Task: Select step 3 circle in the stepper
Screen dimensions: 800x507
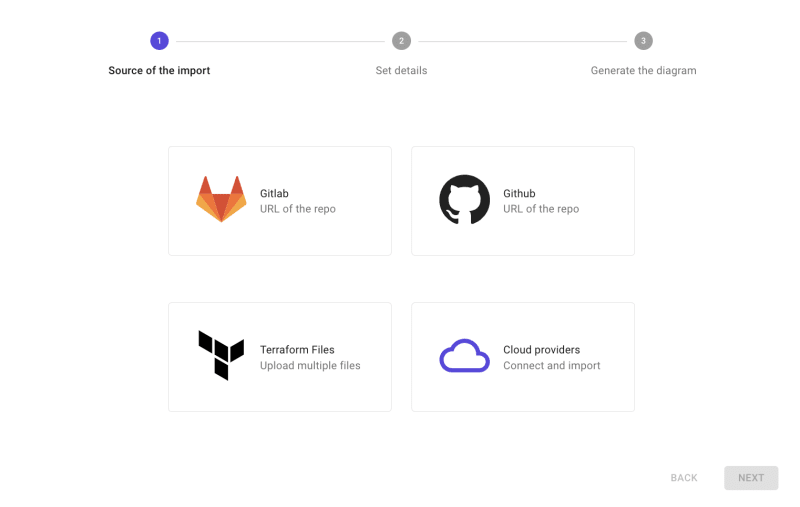Action: [643, 41]
